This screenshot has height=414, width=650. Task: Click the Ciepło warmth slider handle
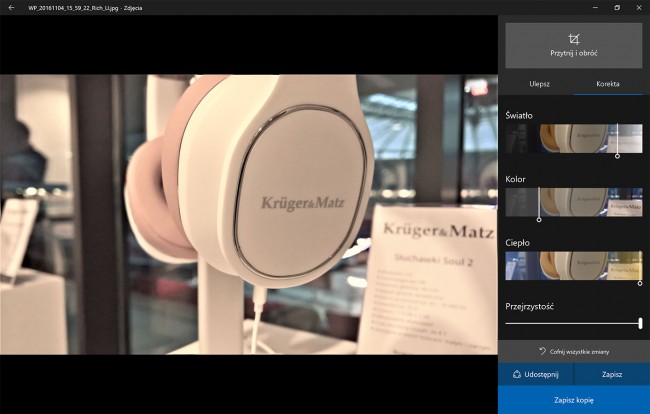(x=640, y=283)
